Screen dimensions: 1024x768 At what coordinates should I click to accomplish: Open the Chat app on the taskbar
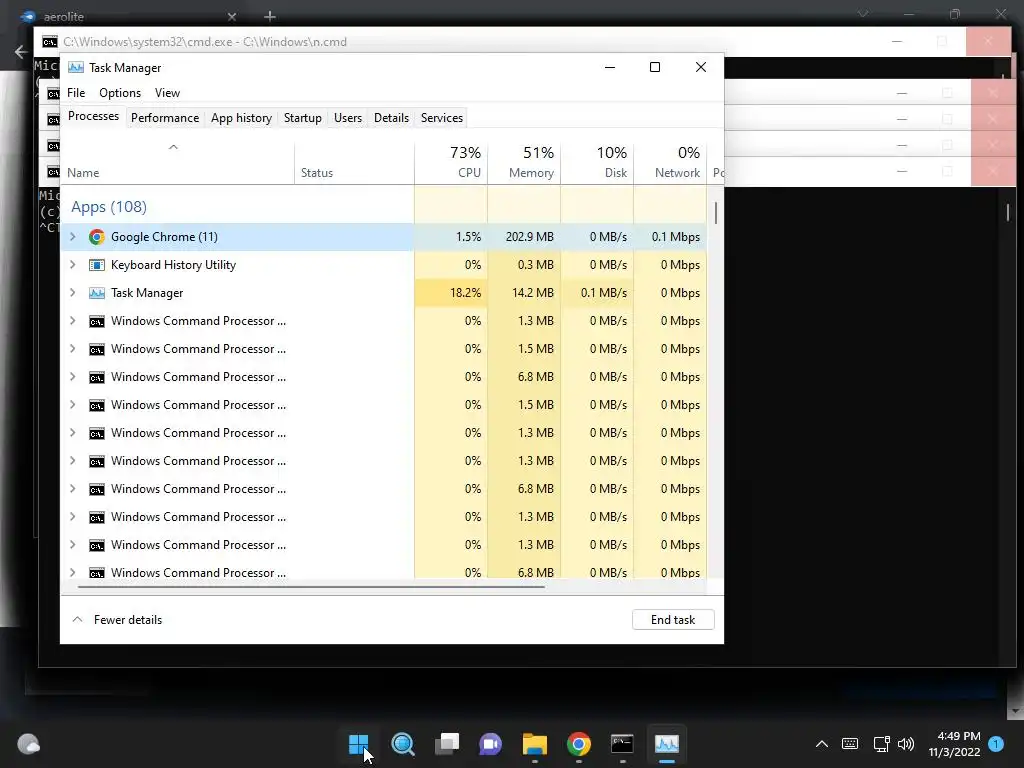pyautogui.click(x=490, y=744)
